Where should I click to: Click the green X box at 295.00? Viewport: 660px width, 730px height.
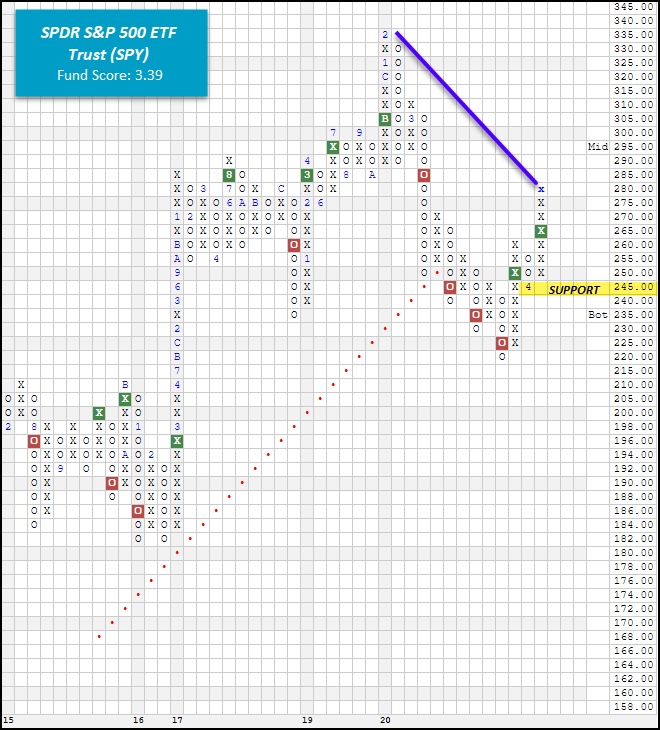pos(333,147)
